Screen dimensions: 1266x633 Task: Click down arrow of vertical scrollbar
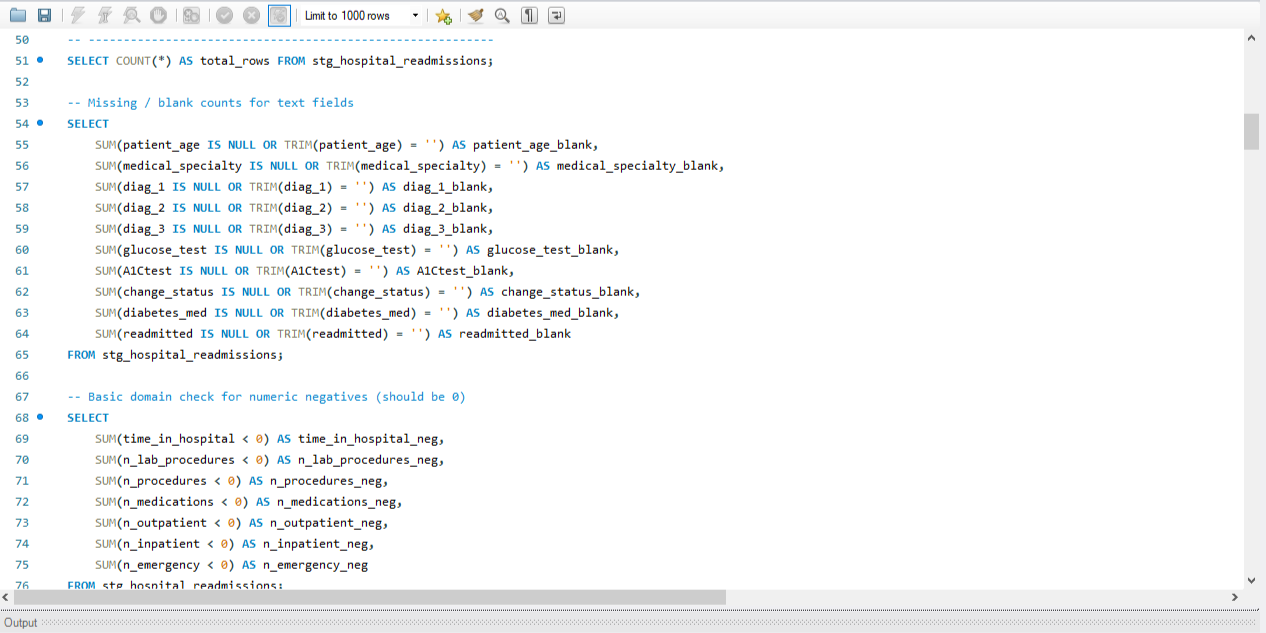(x=1251, y=580)
